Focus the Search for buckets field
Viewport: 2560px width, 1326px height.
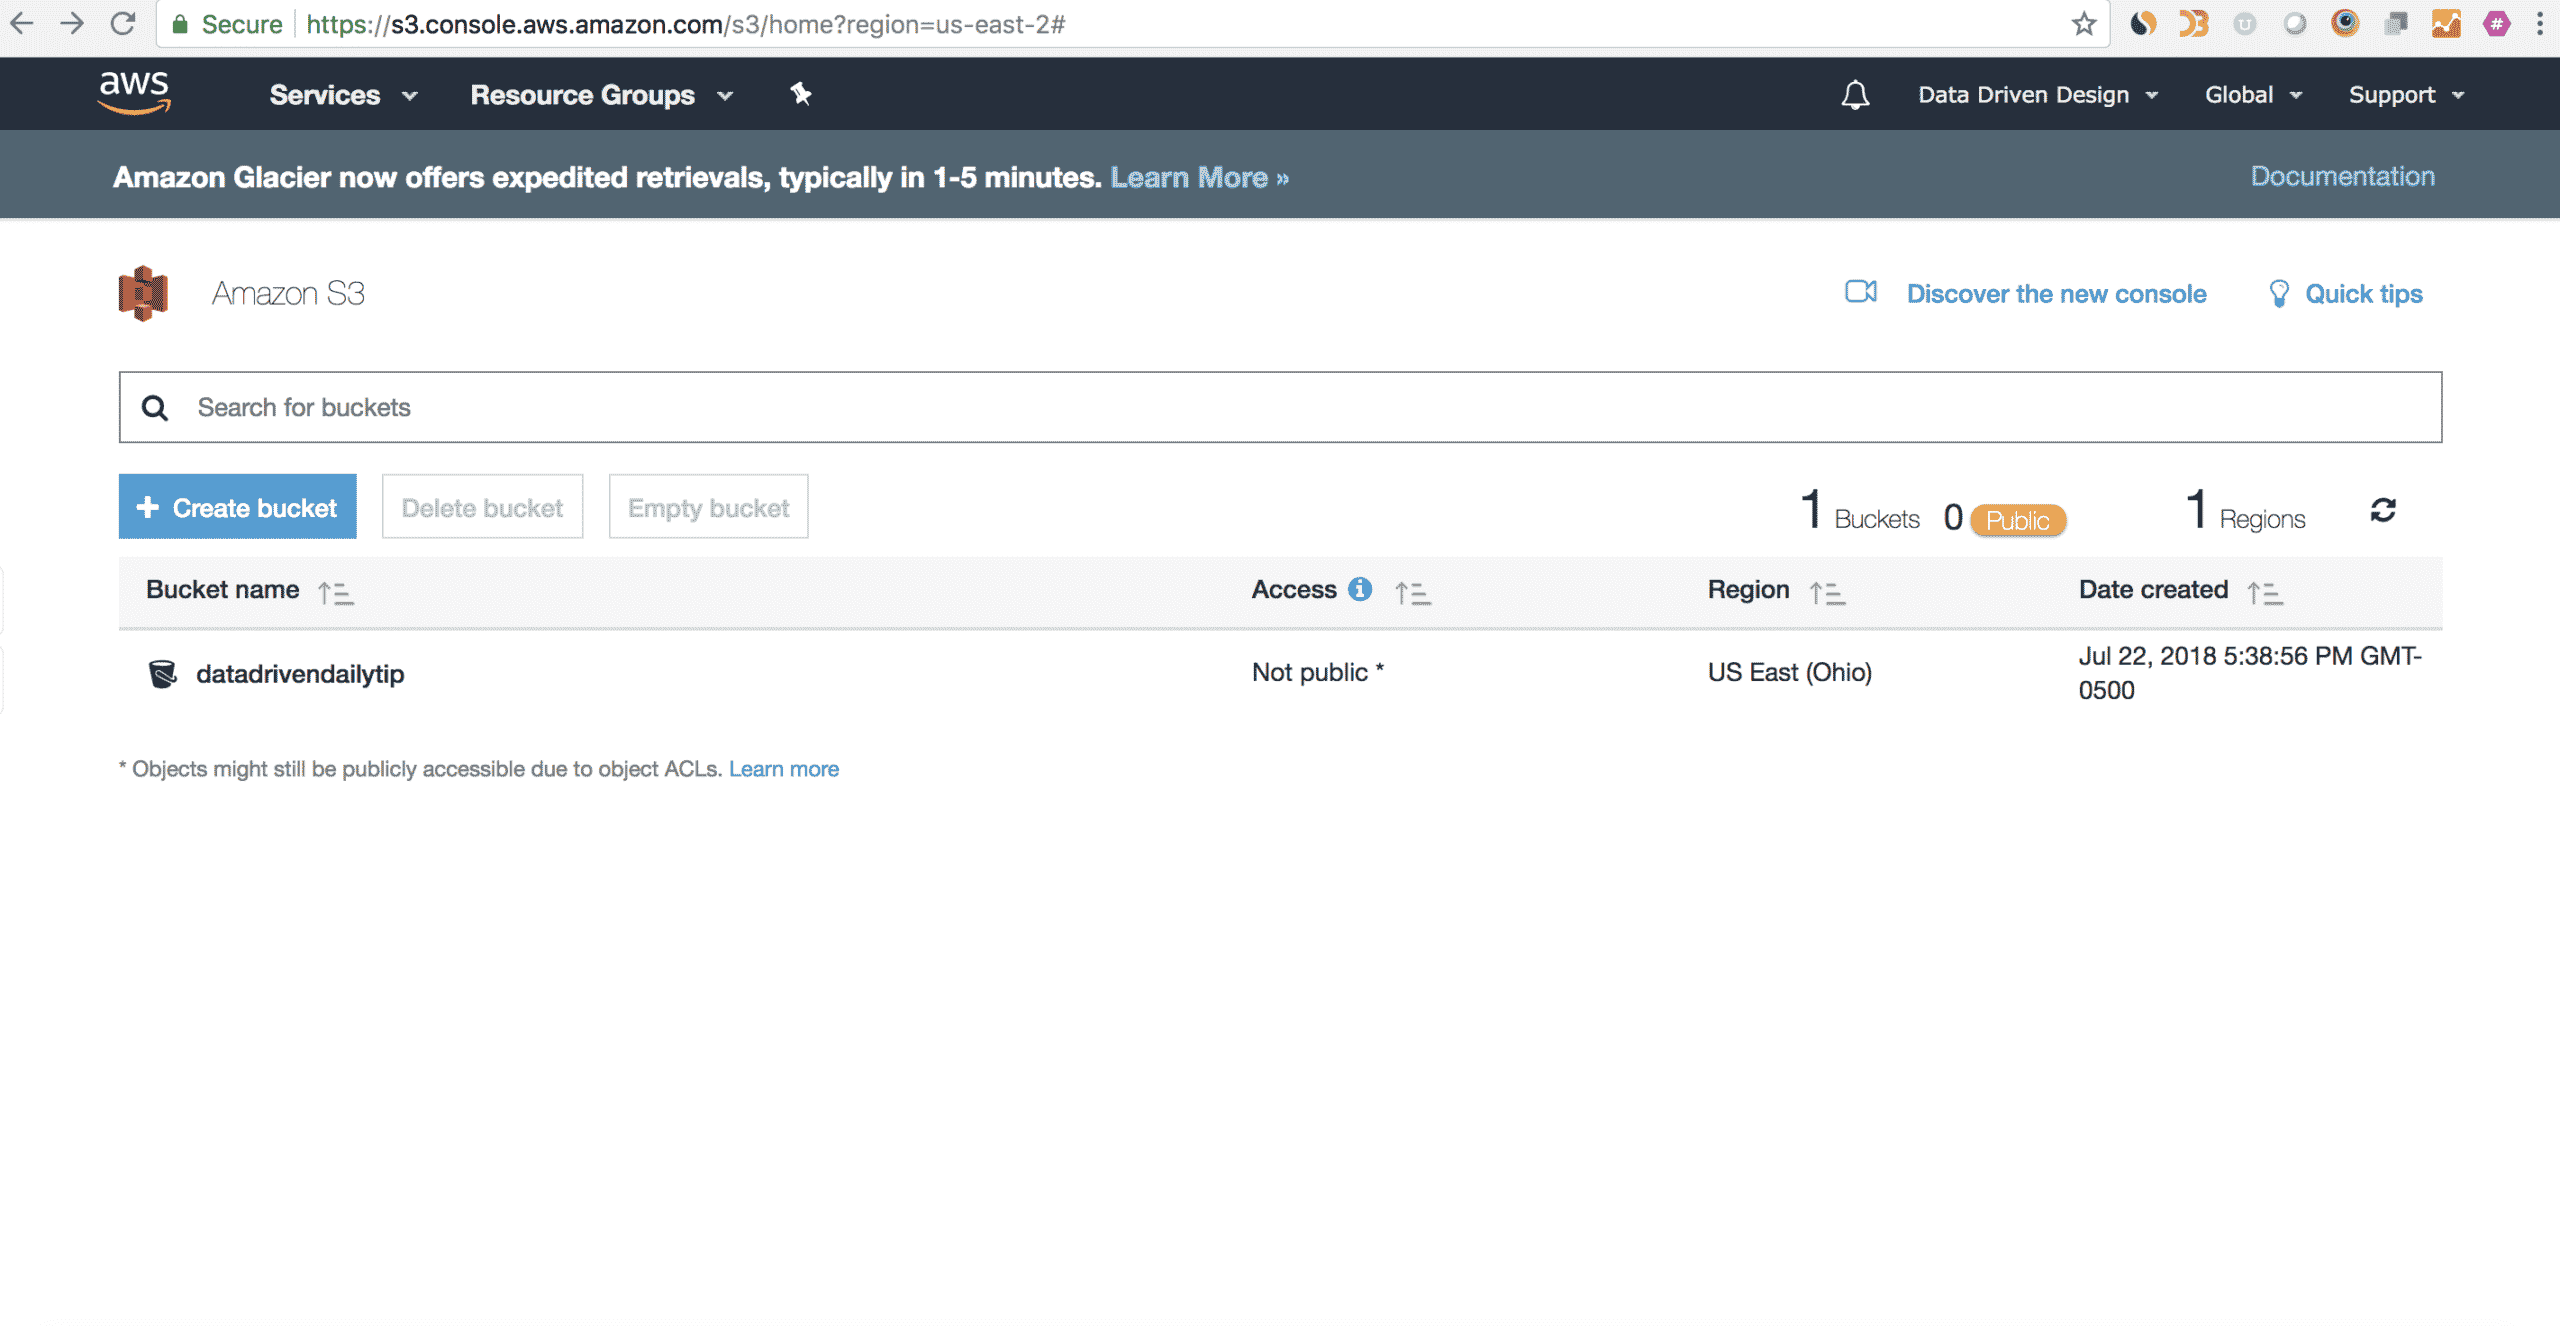pos(1280,407)
